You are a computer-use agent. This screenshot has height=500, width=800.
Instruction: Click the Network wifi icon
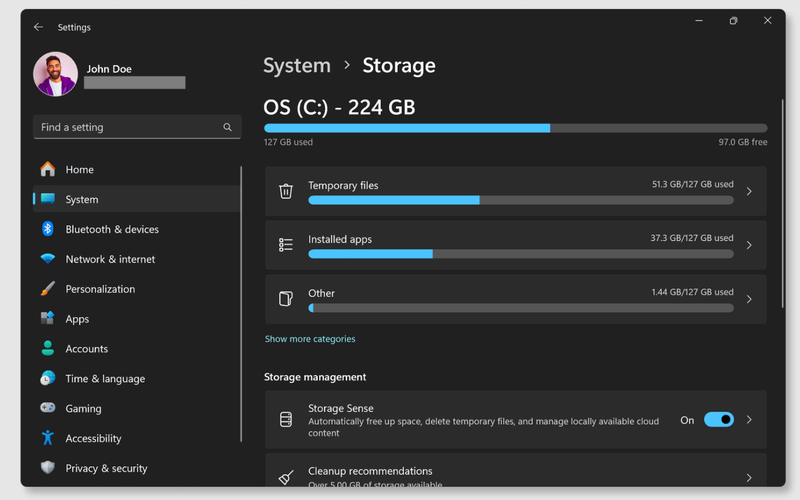[x=48, y=259]
